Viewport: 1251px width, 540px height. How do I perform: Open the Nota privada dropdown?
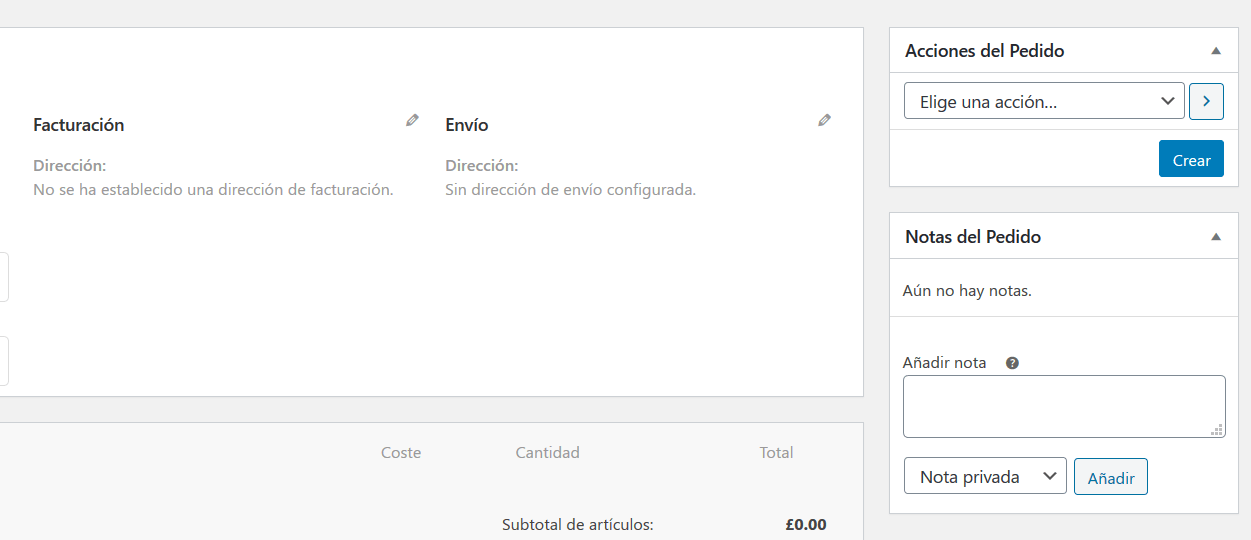pyautogui.click(x=985, y=476)
